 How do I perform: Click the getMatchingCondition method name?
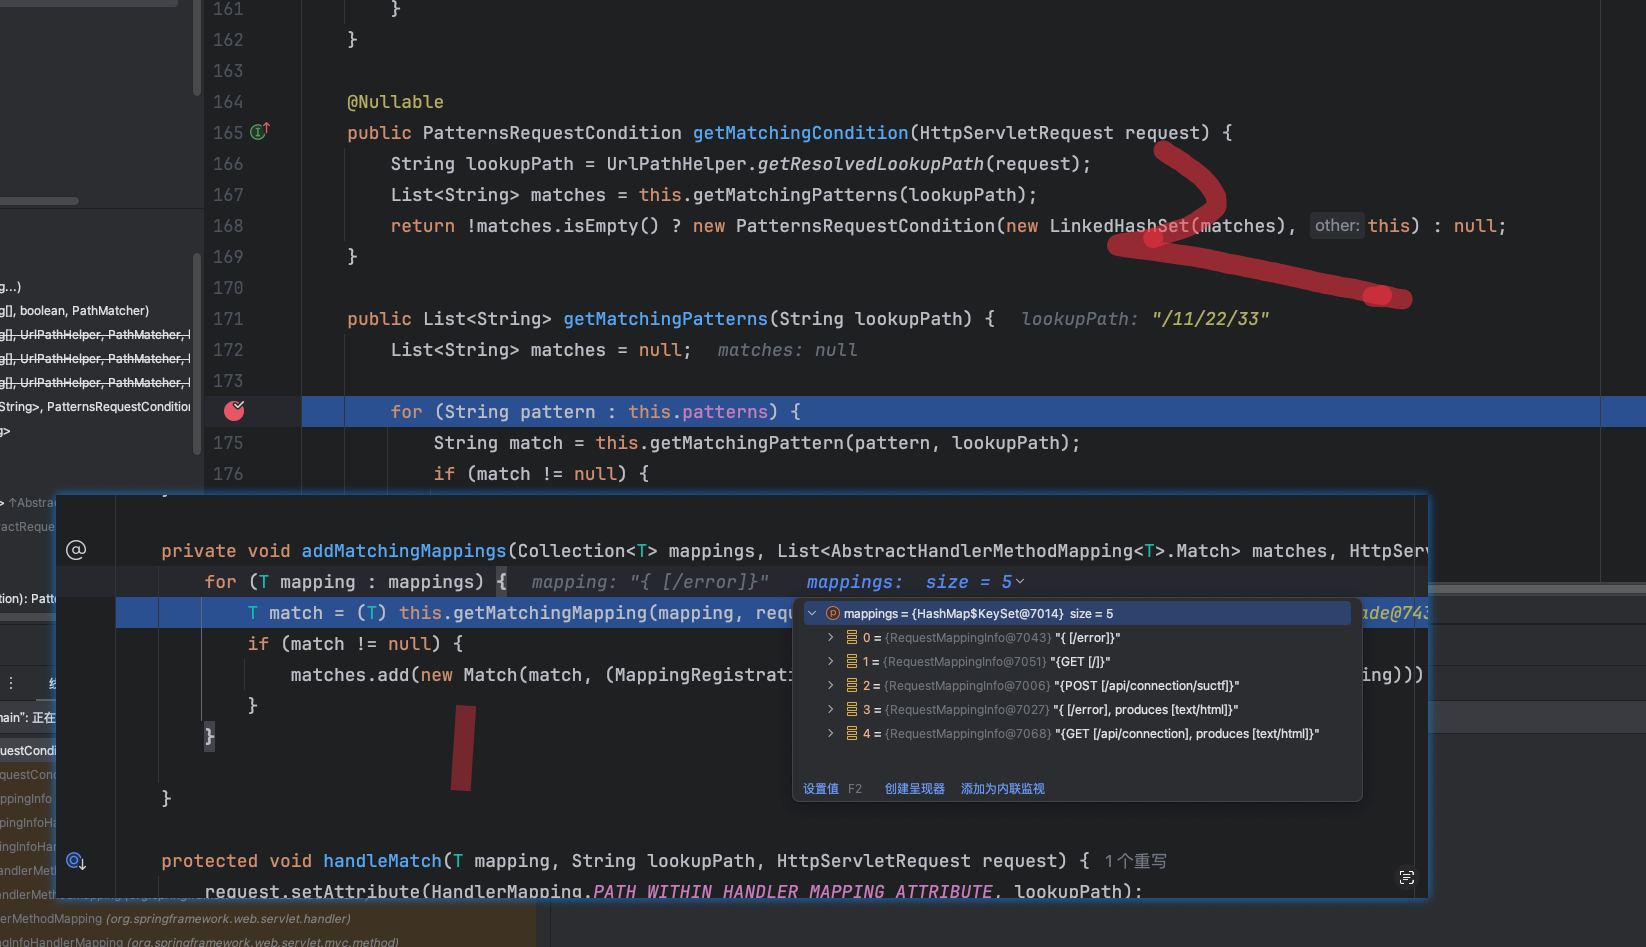click(x=800, y=133)
